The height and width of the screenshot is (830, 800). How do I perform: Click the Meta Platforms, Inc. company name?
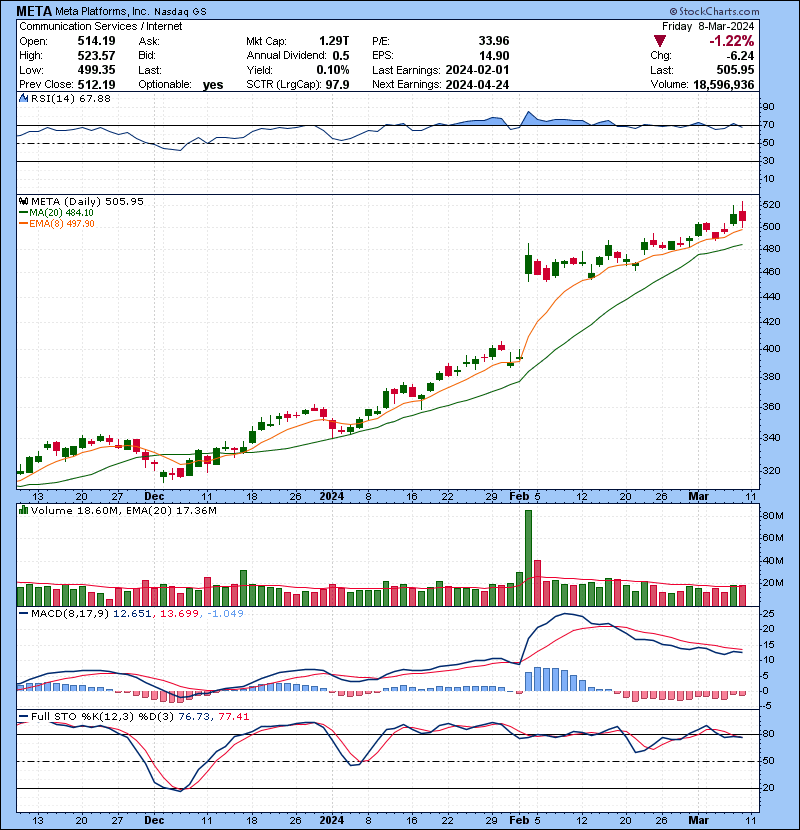point(102,11)
